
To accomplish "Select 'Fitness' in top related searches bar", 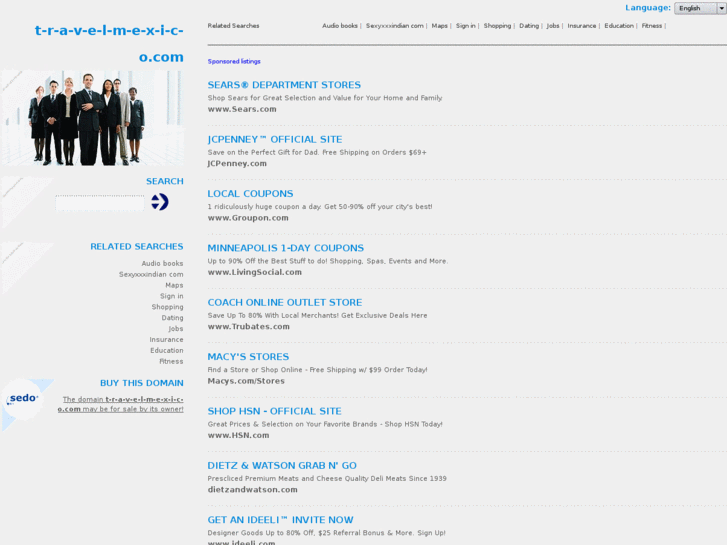I will tap(652, 26).
